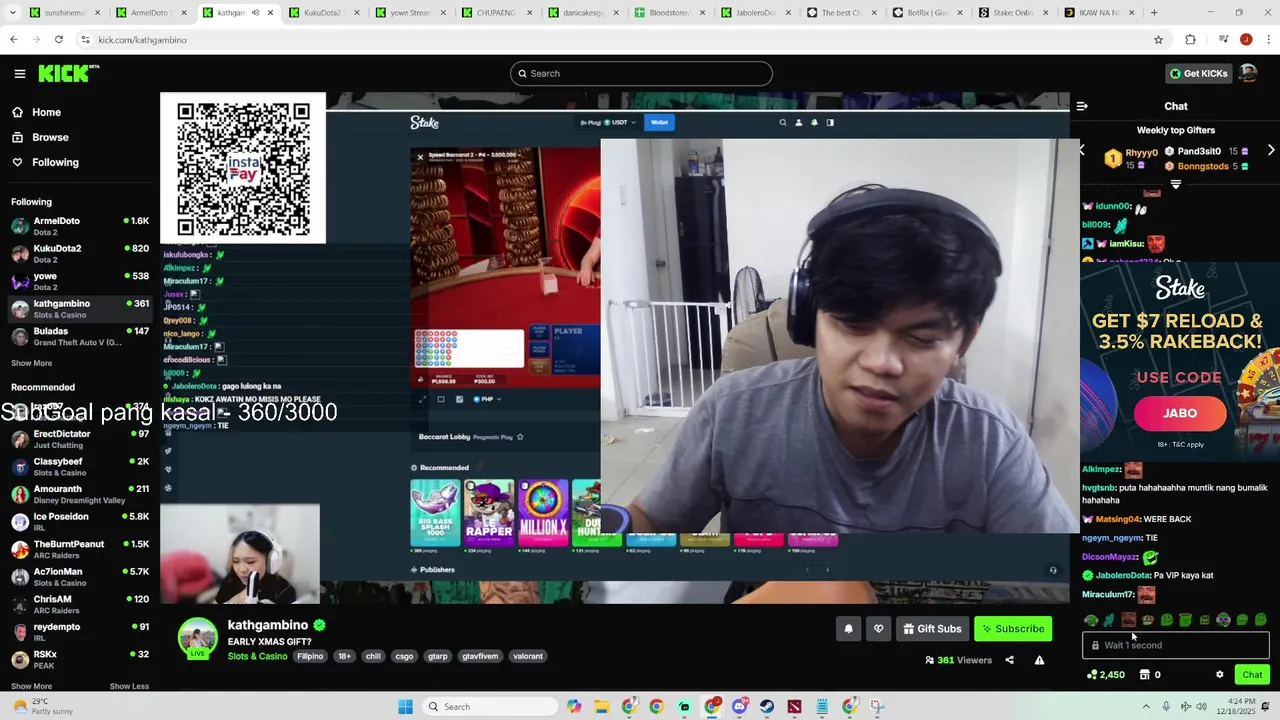Screen dimensions: 1280x720
Task: Open TheBurntPeanut recommended channel
Action: pos(80,549)
